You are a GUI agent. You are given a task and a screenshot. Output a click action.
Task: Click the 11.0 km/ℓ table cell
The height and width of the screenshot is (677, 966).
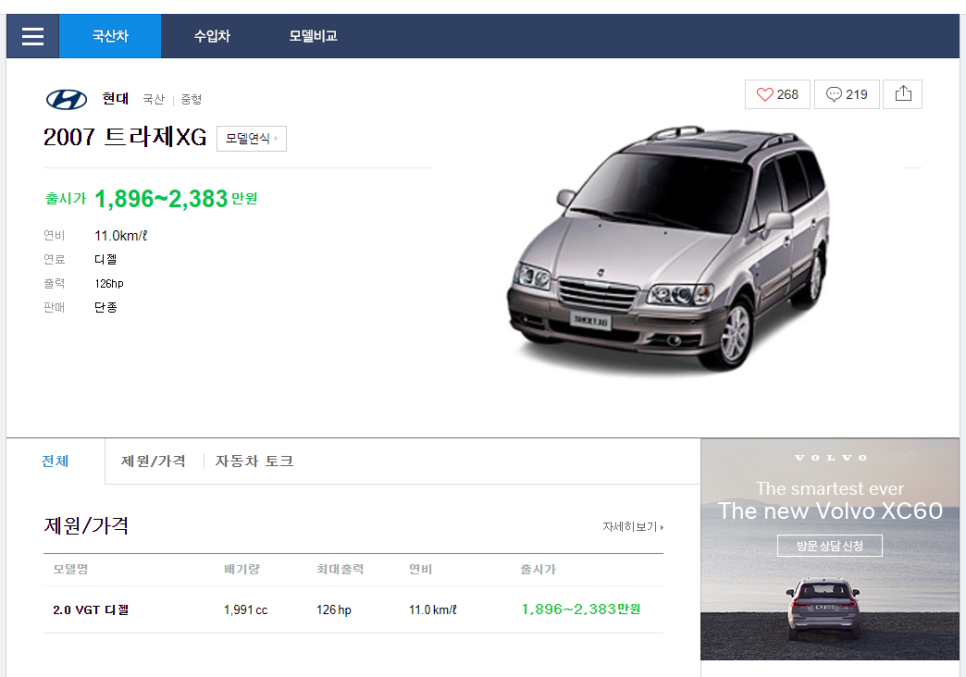pyautogui.click(x=433, y=610)
